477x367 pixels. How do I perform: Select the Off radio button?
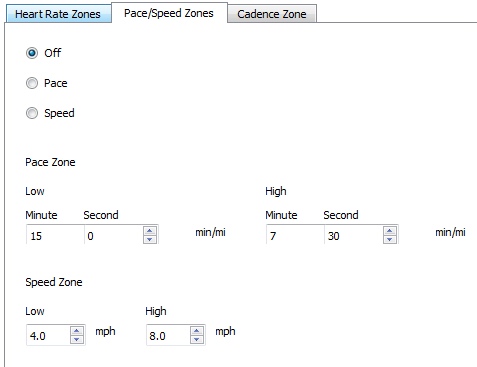(32, 53)
